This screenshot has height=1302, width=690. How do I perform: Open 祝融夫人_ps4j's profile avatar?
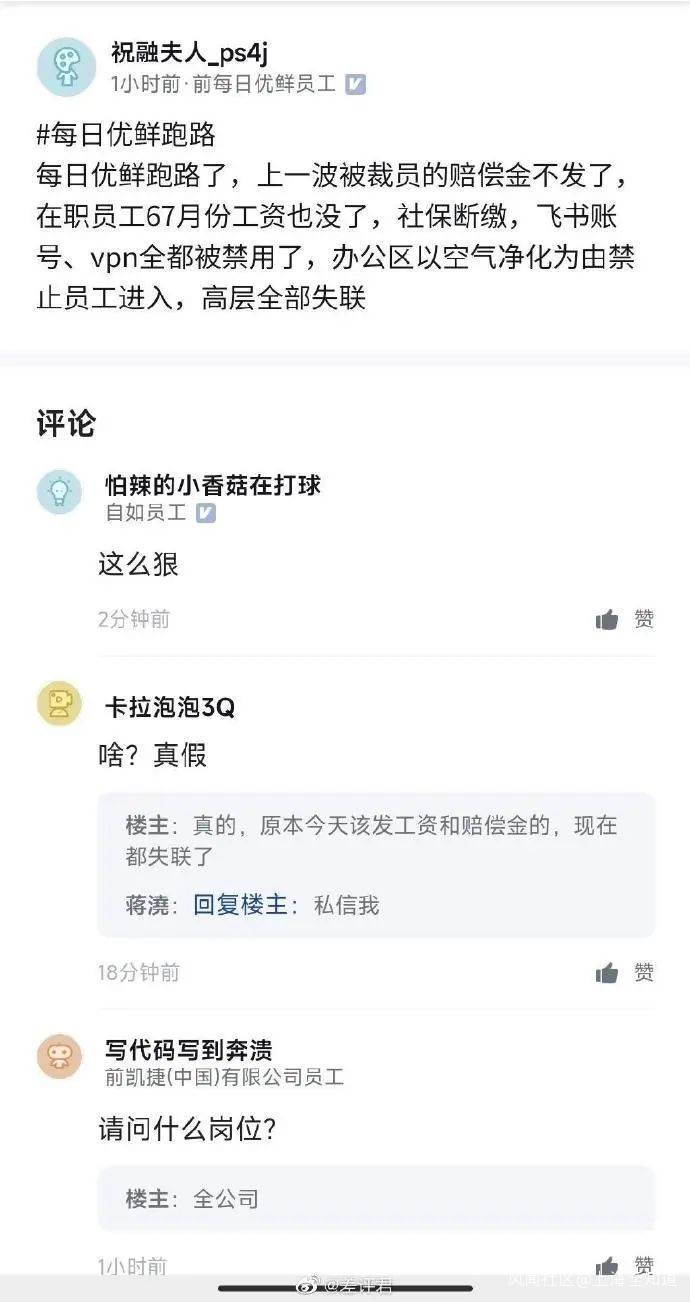point(66,67)
